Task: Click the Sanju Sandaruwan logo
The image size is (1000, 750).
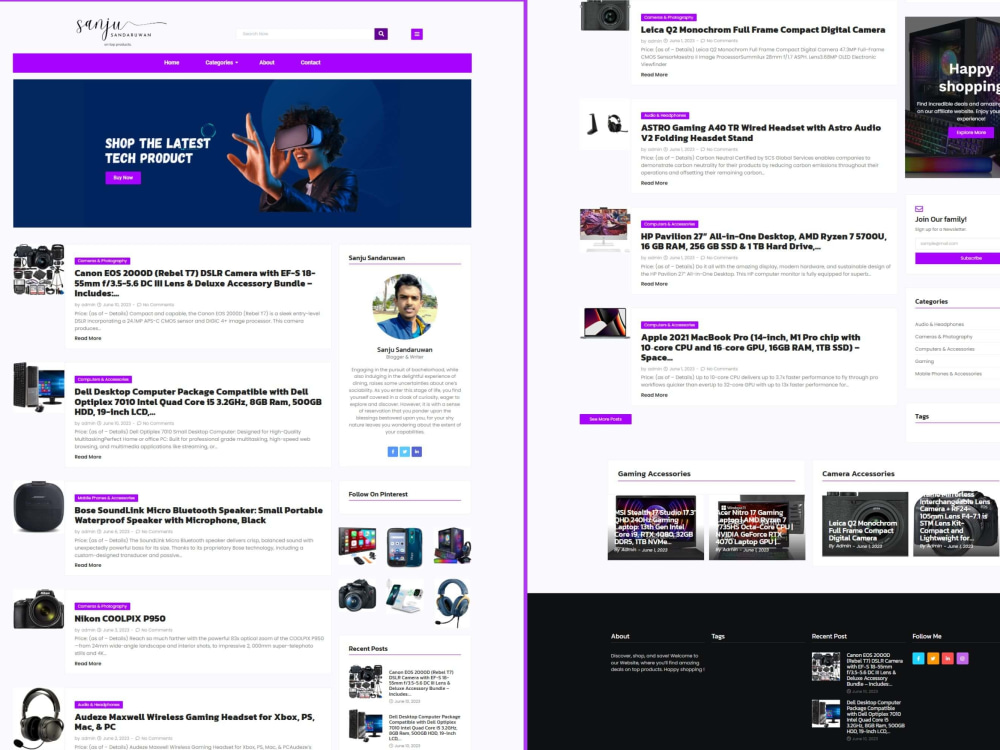Action: point(120,31)
